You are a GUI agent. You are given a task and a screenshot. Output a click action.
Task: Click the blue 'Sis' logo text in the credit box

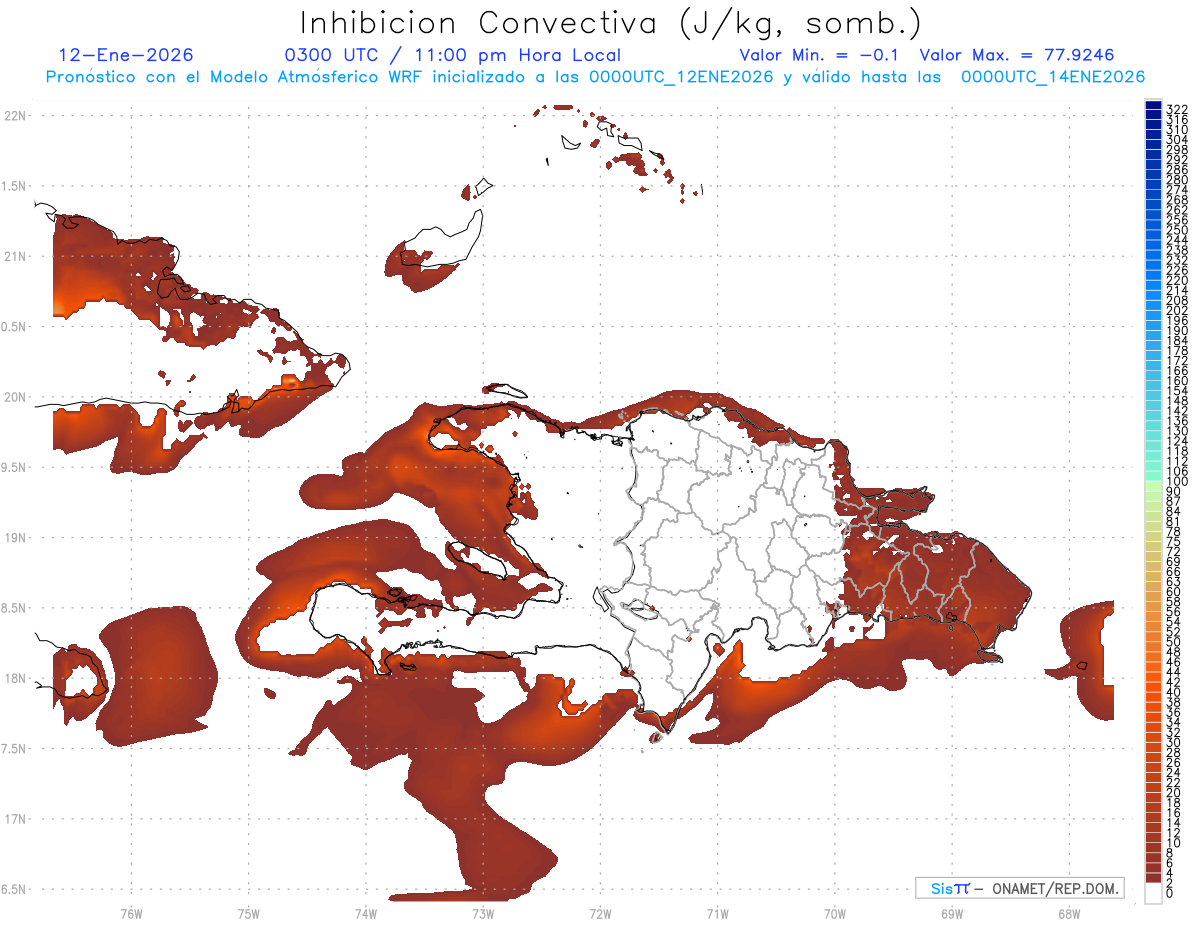(942, 888)
